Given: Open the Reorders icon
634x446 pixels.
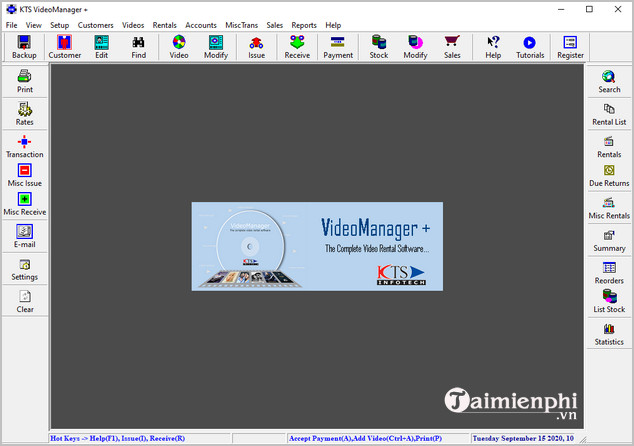Looking at the screenshot, I should click(x=609, y=273).
